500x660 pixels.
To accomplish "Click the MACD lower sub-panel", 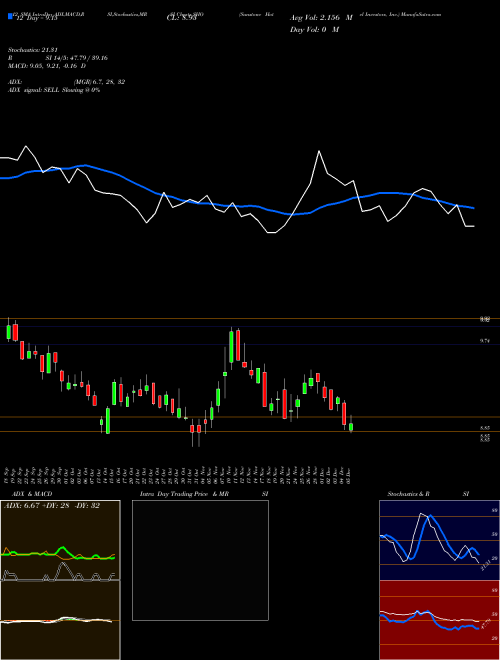I will tap(60, 620).
